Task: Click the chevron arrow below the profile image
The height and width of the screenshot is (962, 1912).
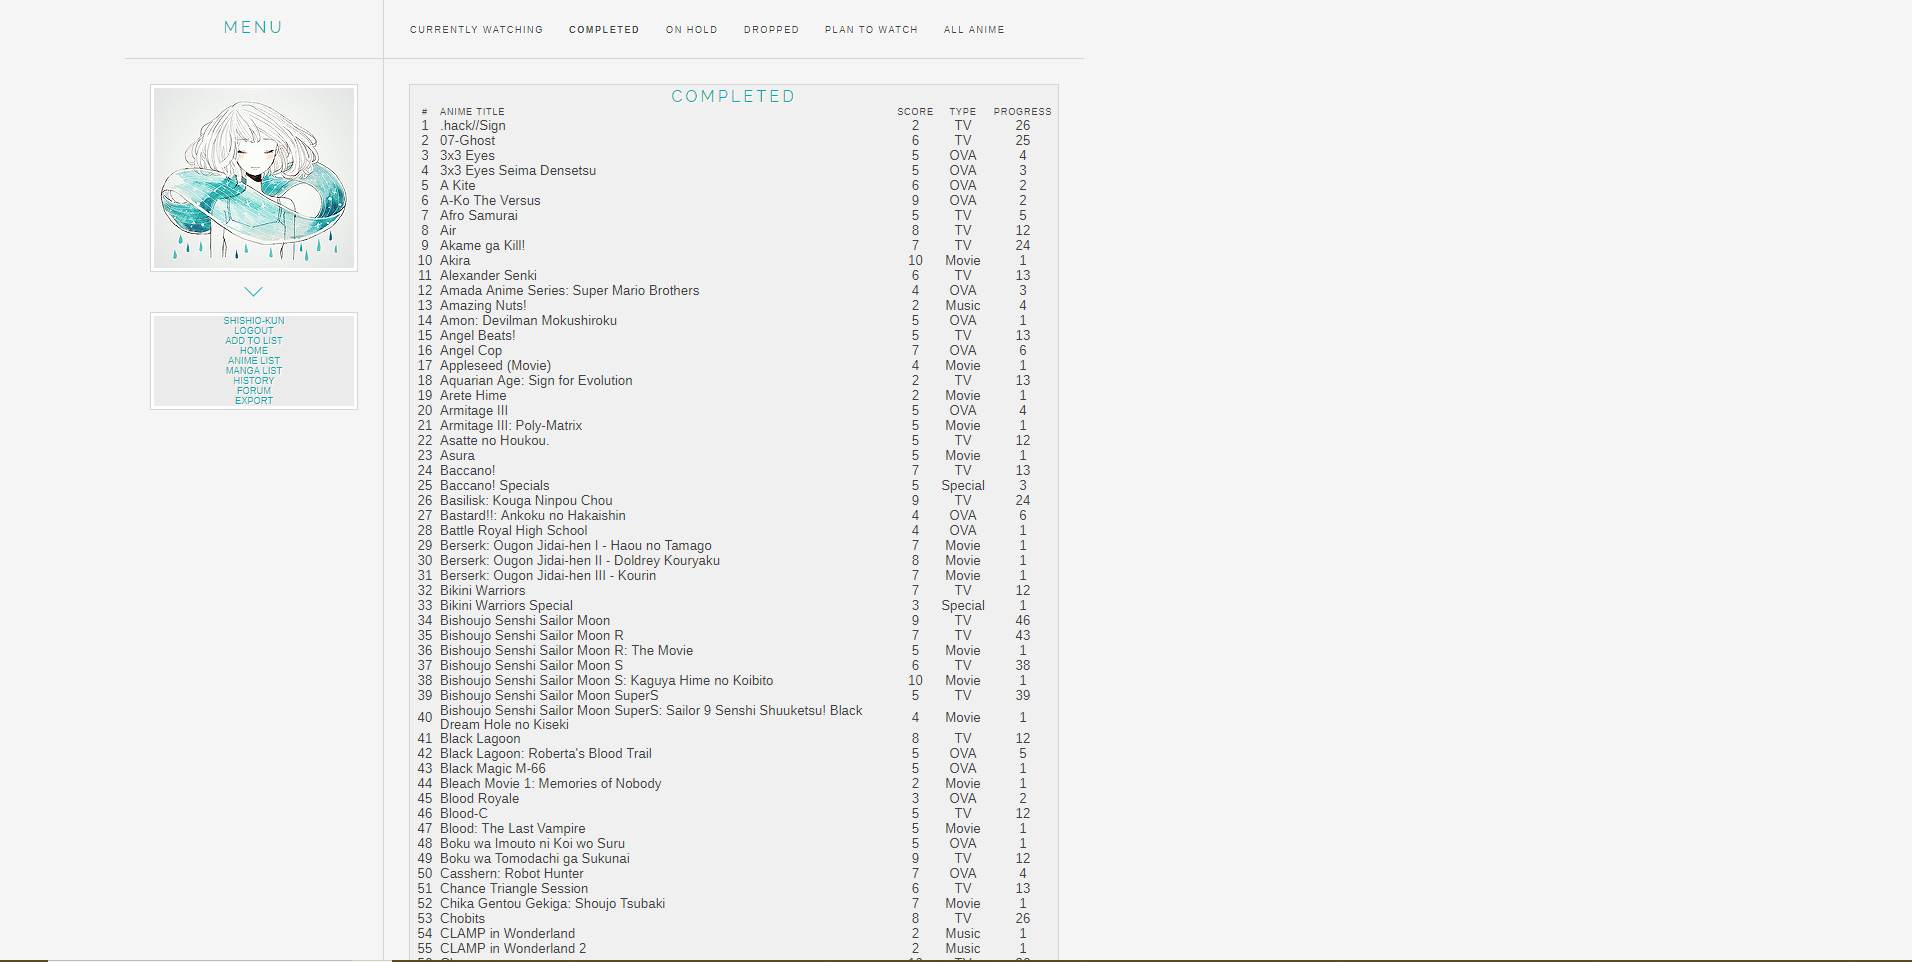Action: click(253, 292)
